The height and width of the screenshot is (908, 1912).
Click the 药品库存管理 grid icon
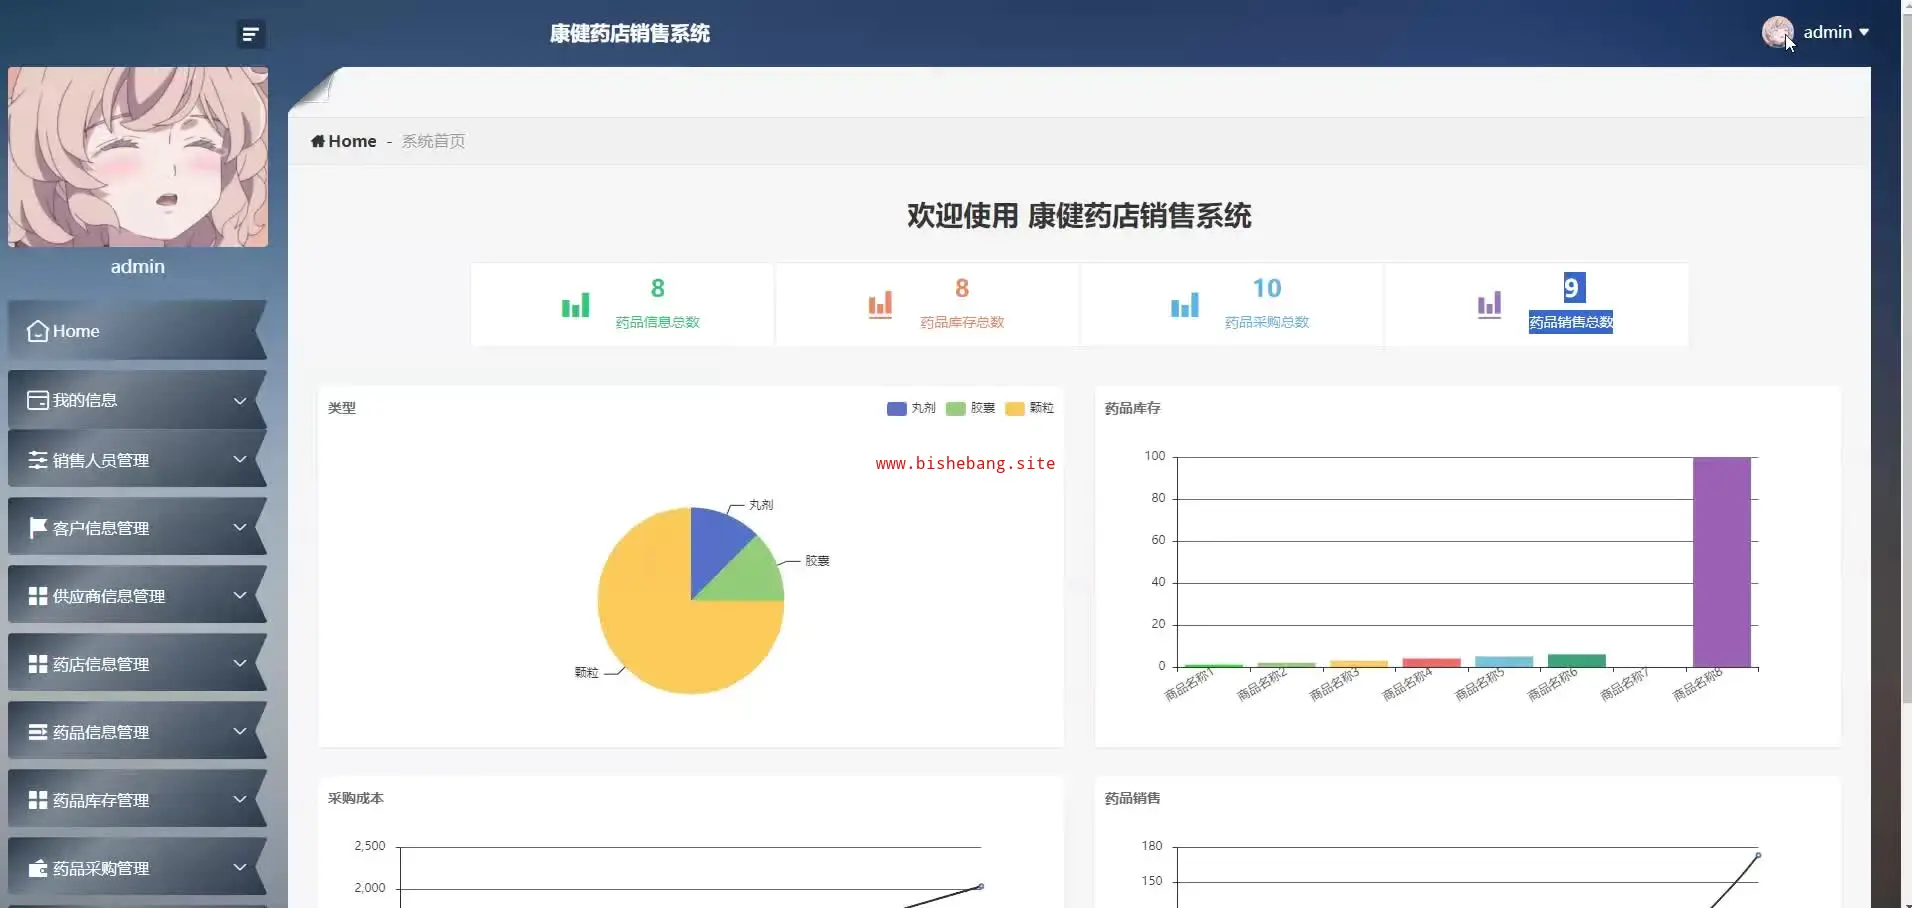pyautogui.click(x=38, y=800)
